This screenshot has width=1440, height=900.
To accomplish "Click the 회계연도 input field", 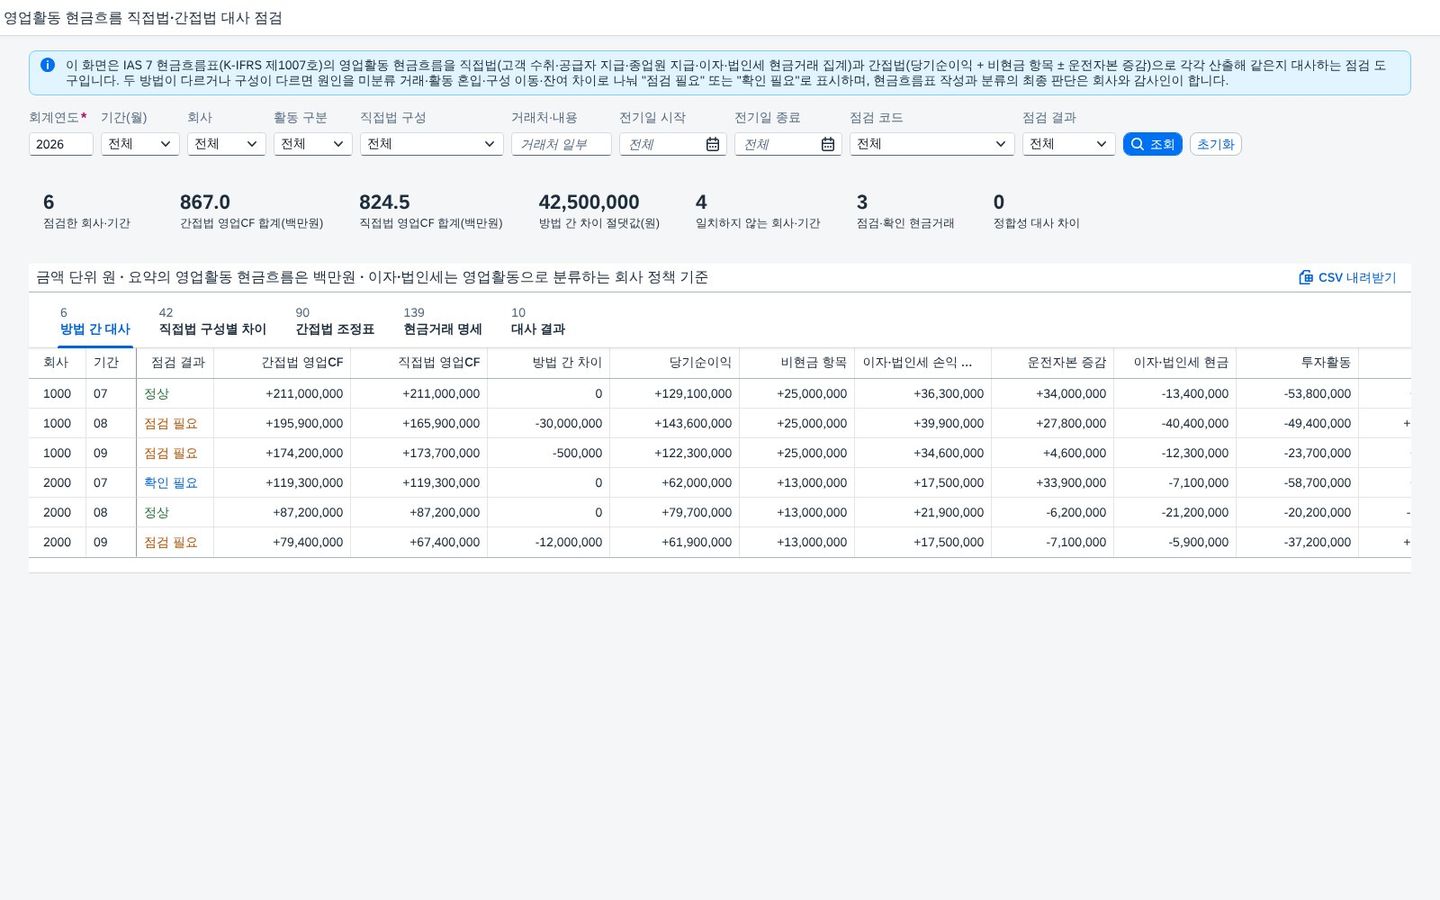I will click(61, 144).
